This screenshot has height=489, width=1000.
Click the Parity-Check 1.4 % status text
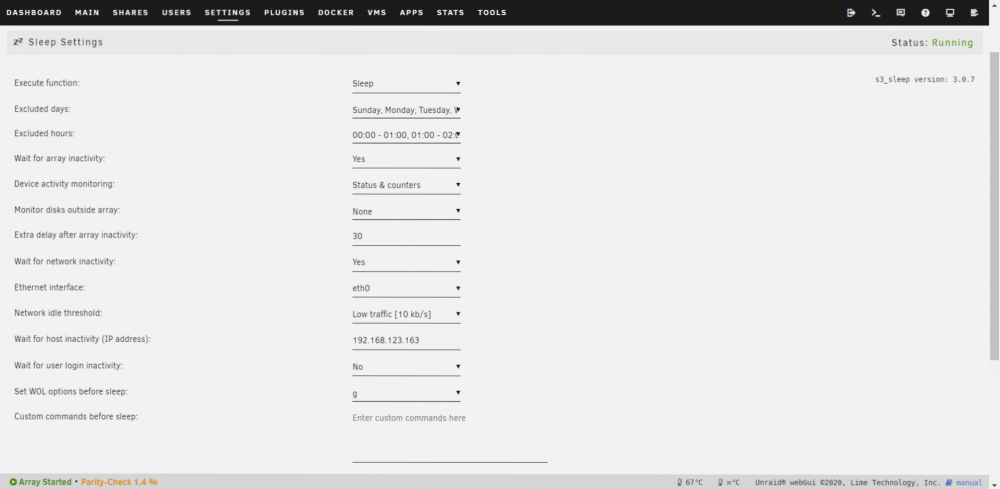119,482
